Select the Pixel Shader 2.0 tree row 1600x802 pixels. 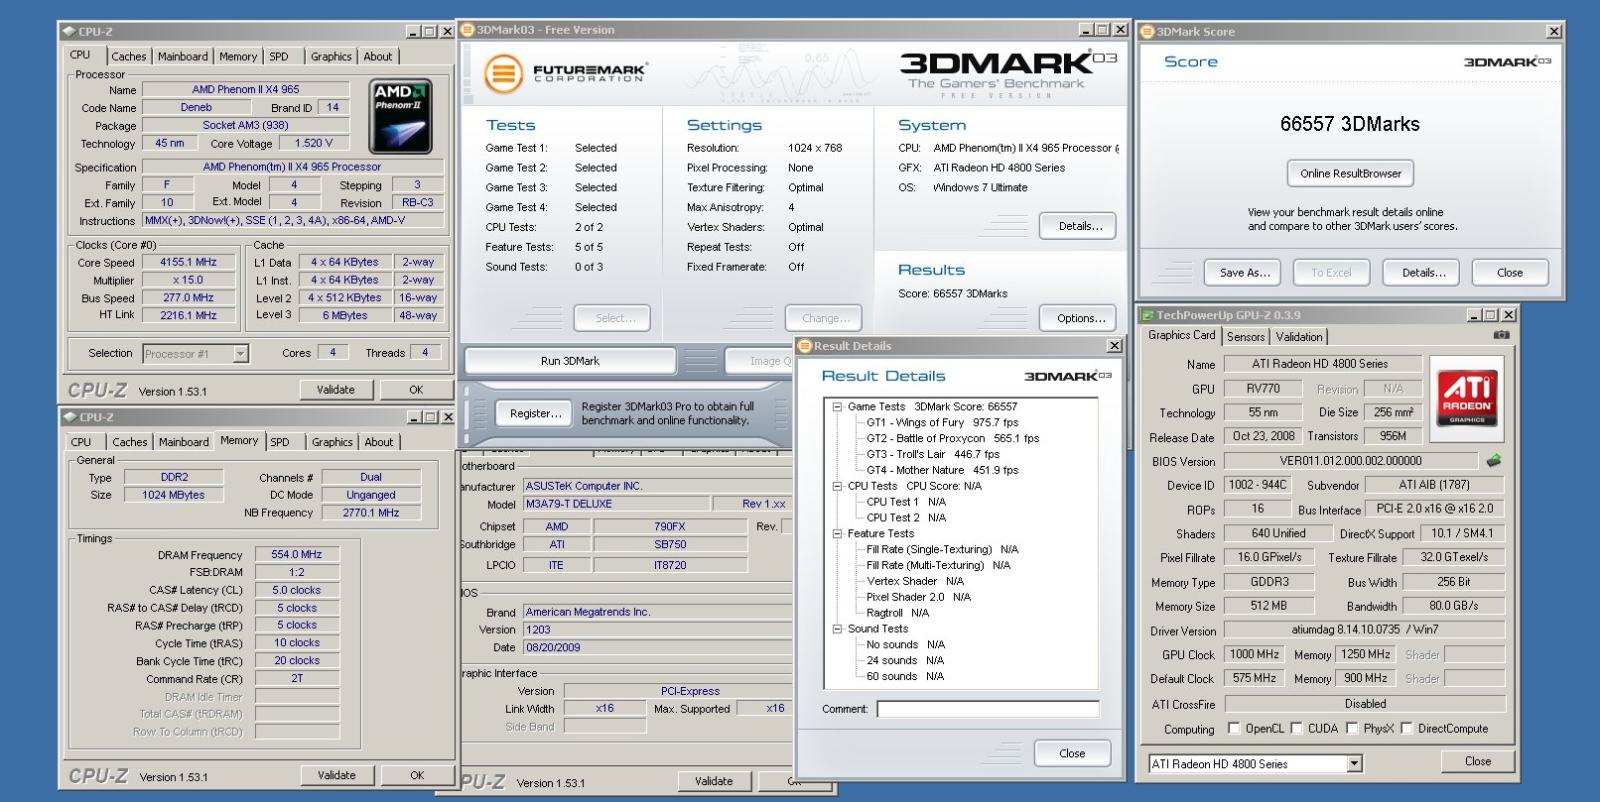tap(918, 597)
